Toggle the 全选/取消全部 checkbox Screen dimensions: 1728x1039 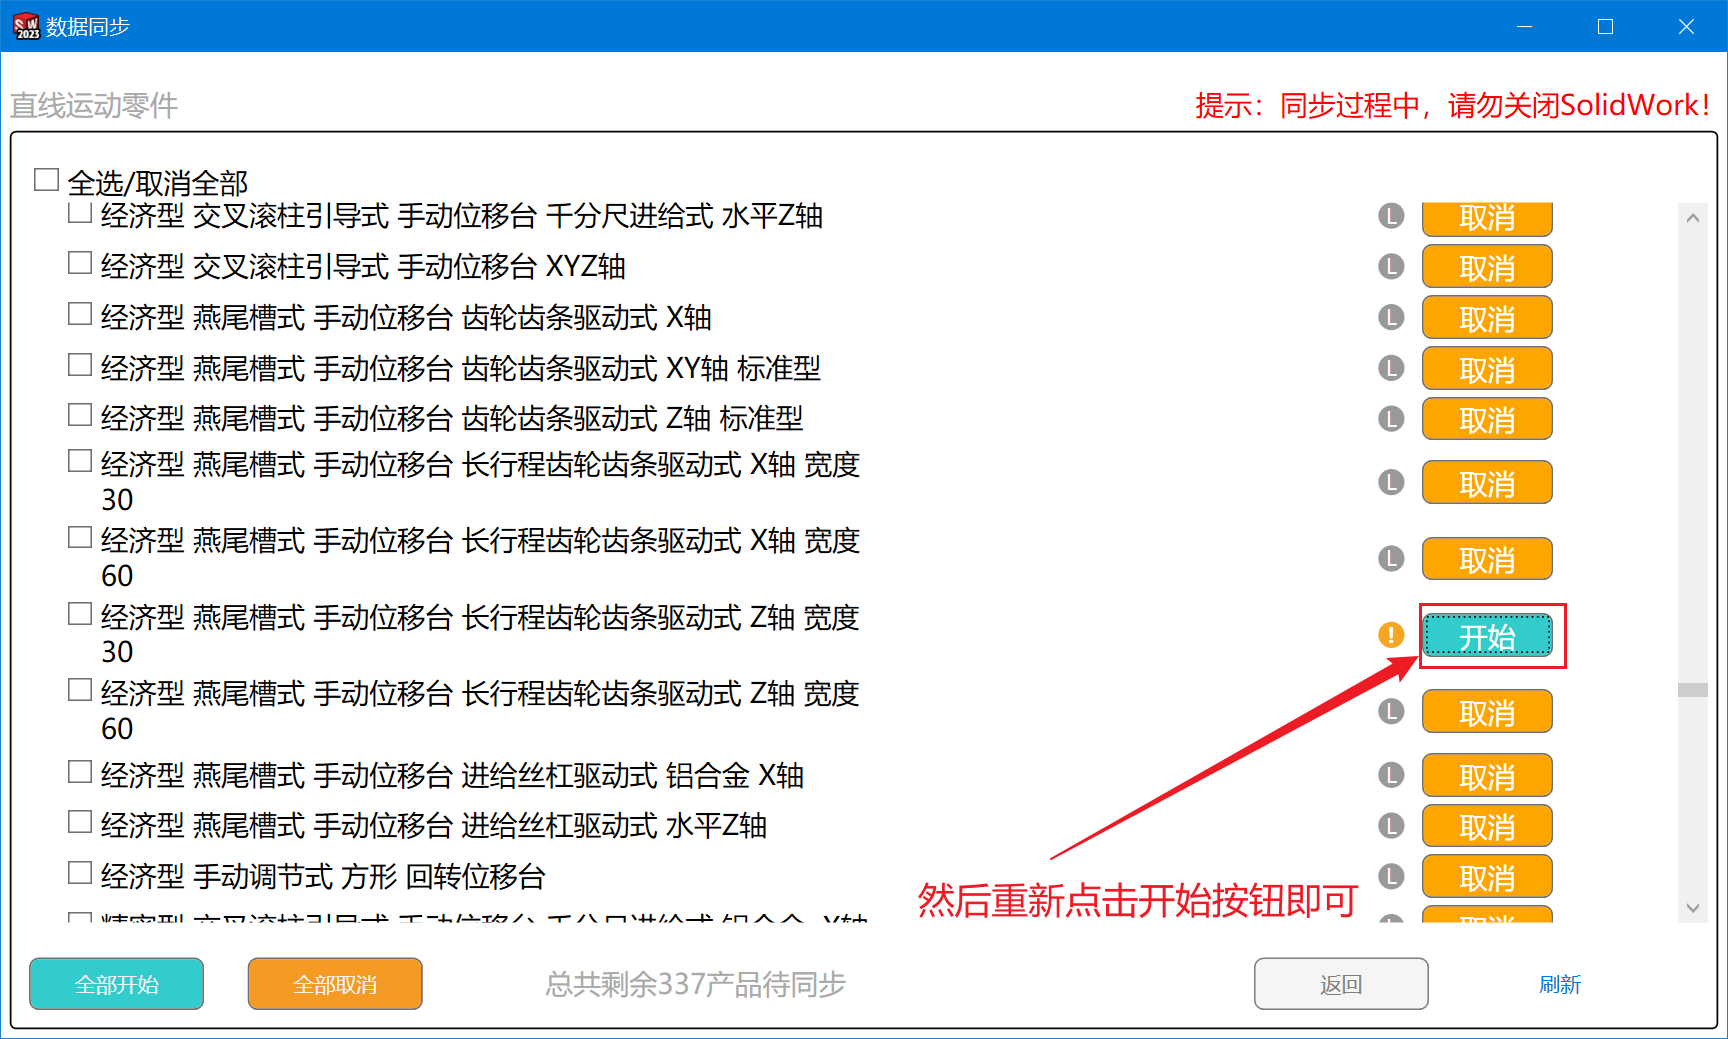coord(46,180)
